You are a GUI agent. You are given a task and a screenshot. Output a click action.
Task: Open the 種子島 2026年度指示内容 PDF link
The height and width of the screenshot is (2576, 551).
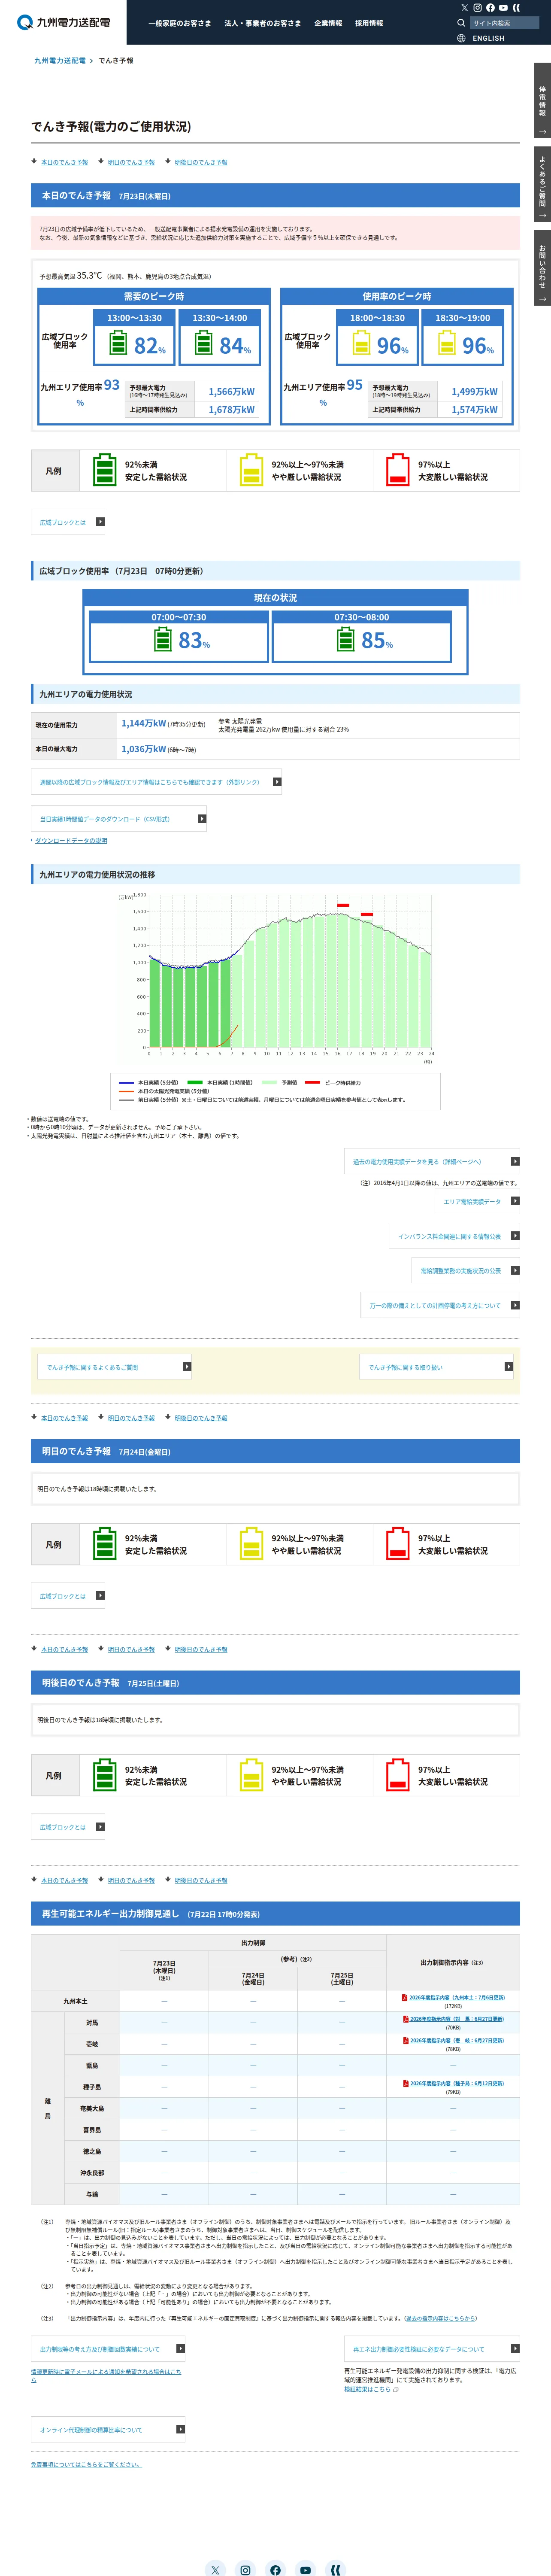click(x=457, y=2083)
